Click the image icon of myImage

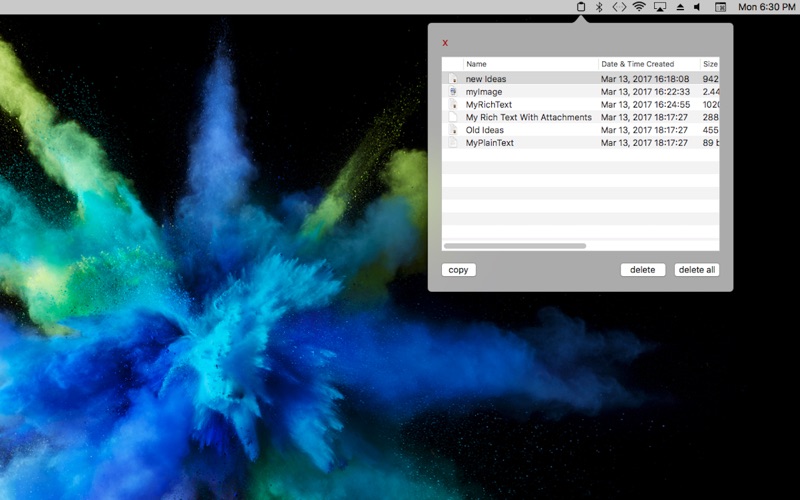(453, 91)
